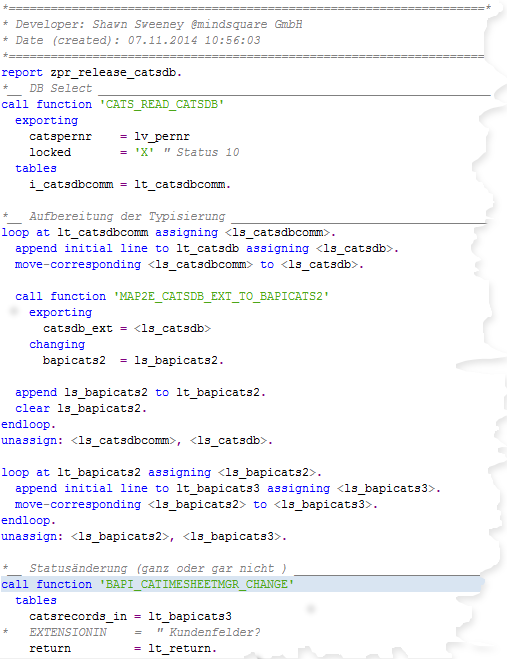Click the locked parameter

(x=50, y=152)
